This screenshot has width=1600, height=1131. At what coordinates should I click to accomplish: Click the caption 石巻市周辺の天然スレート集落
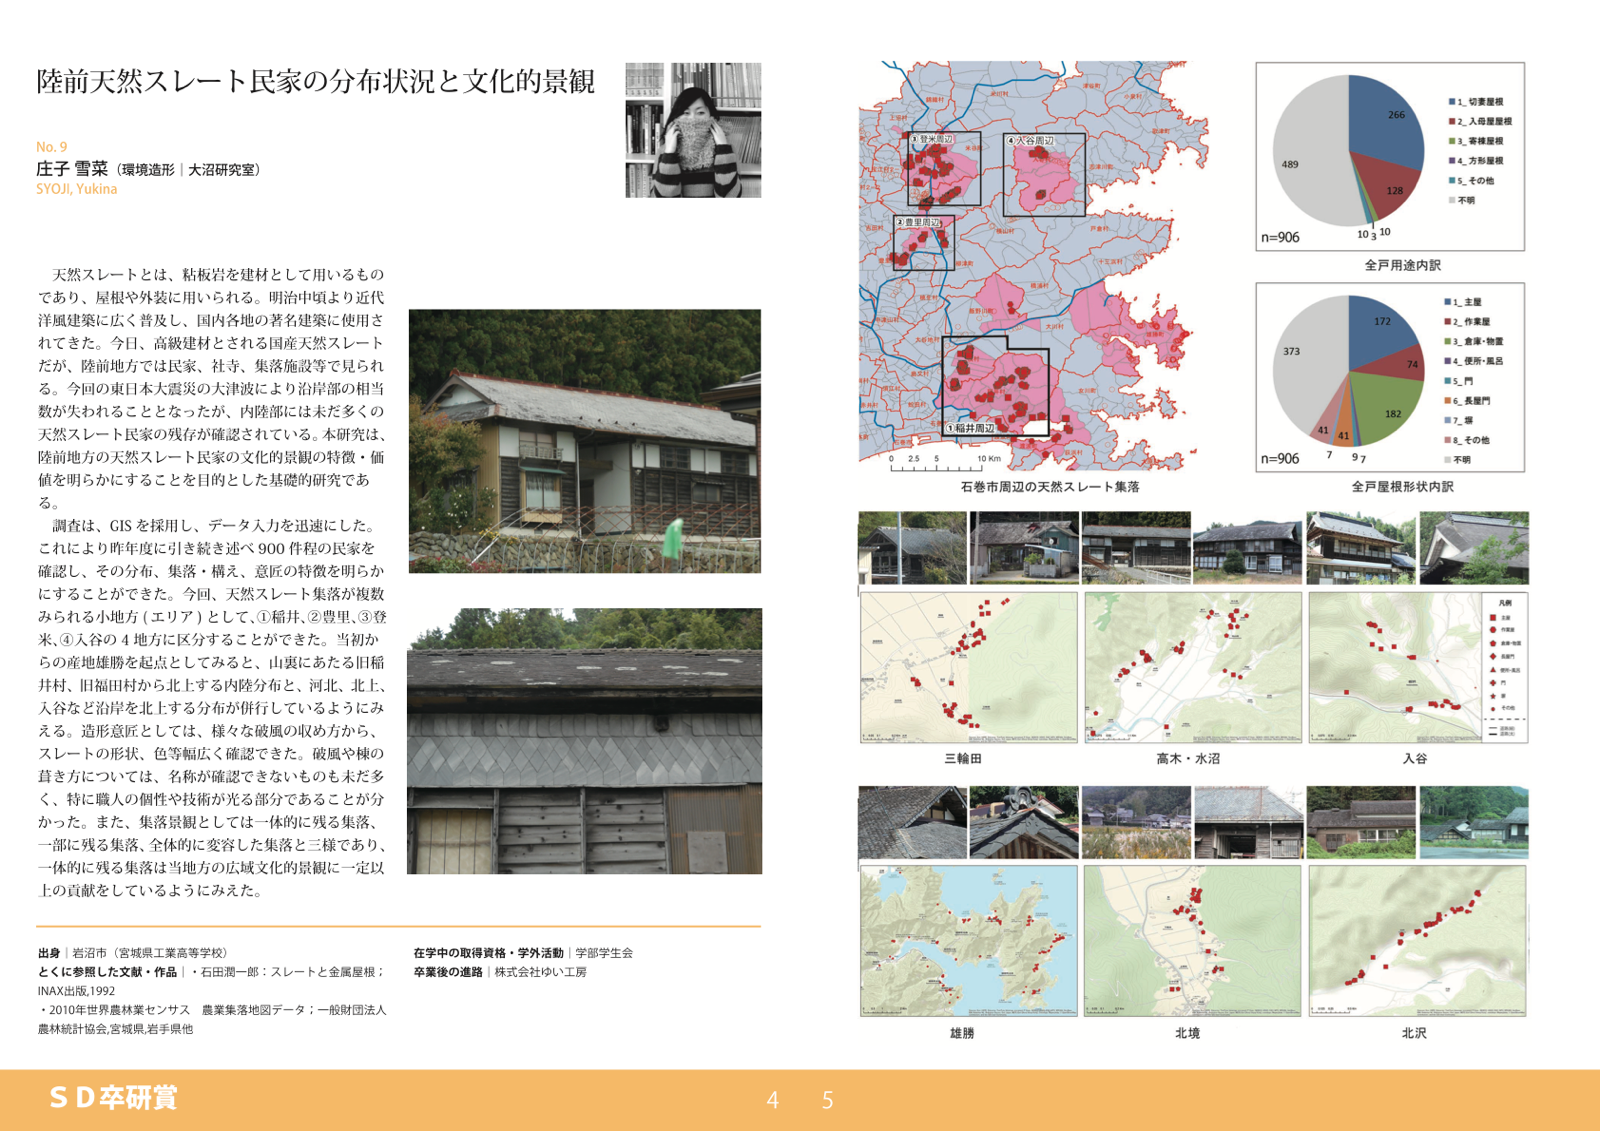1050,487
